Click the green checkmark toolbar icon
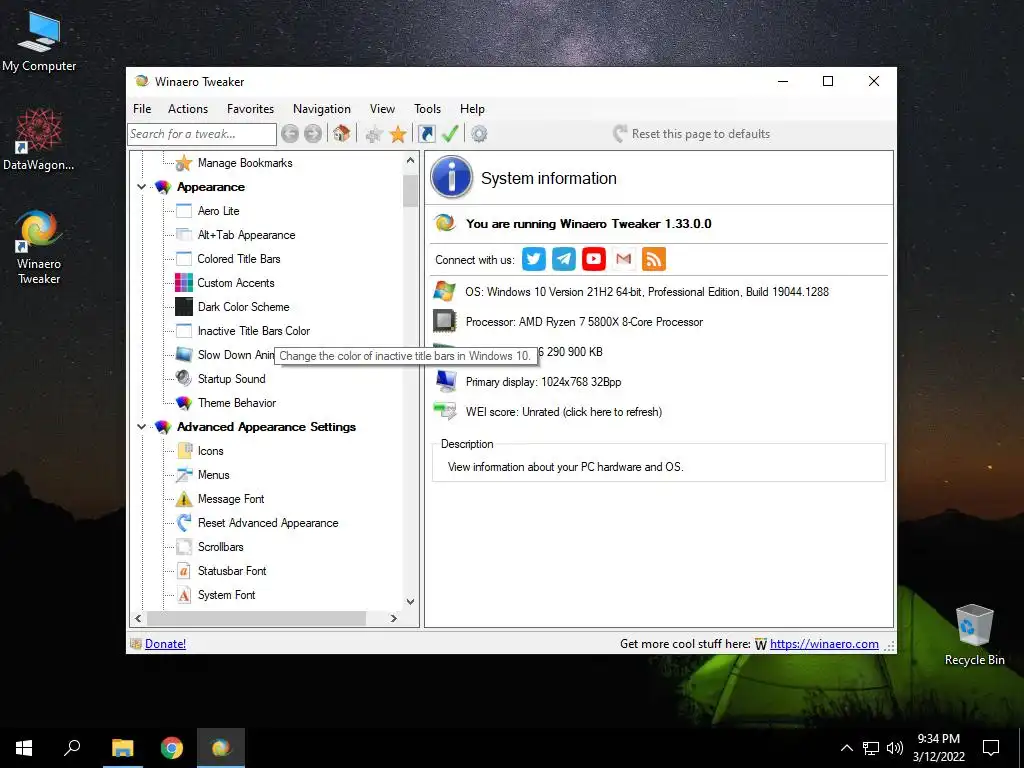Screen dimensions: 1024x768 (450, 134)
